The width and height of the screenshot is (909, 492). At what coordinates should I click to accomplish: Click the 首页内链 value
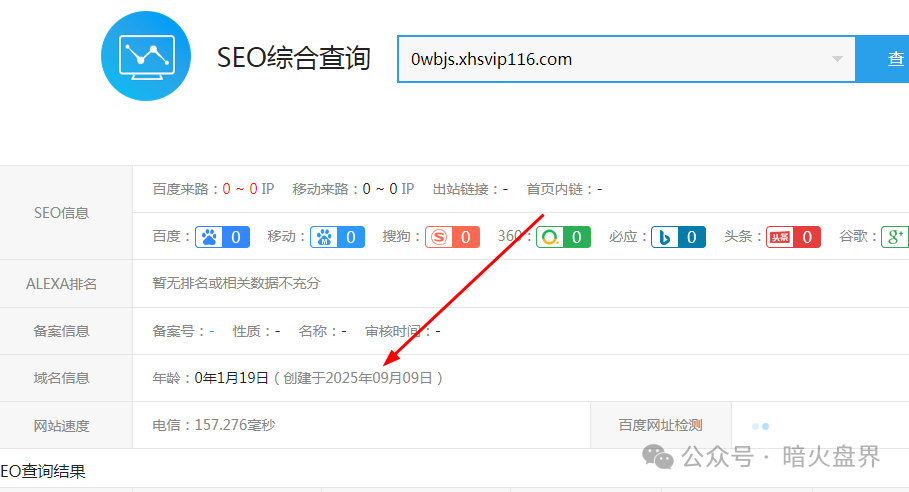pyautogui.click(x=599, y=189)
